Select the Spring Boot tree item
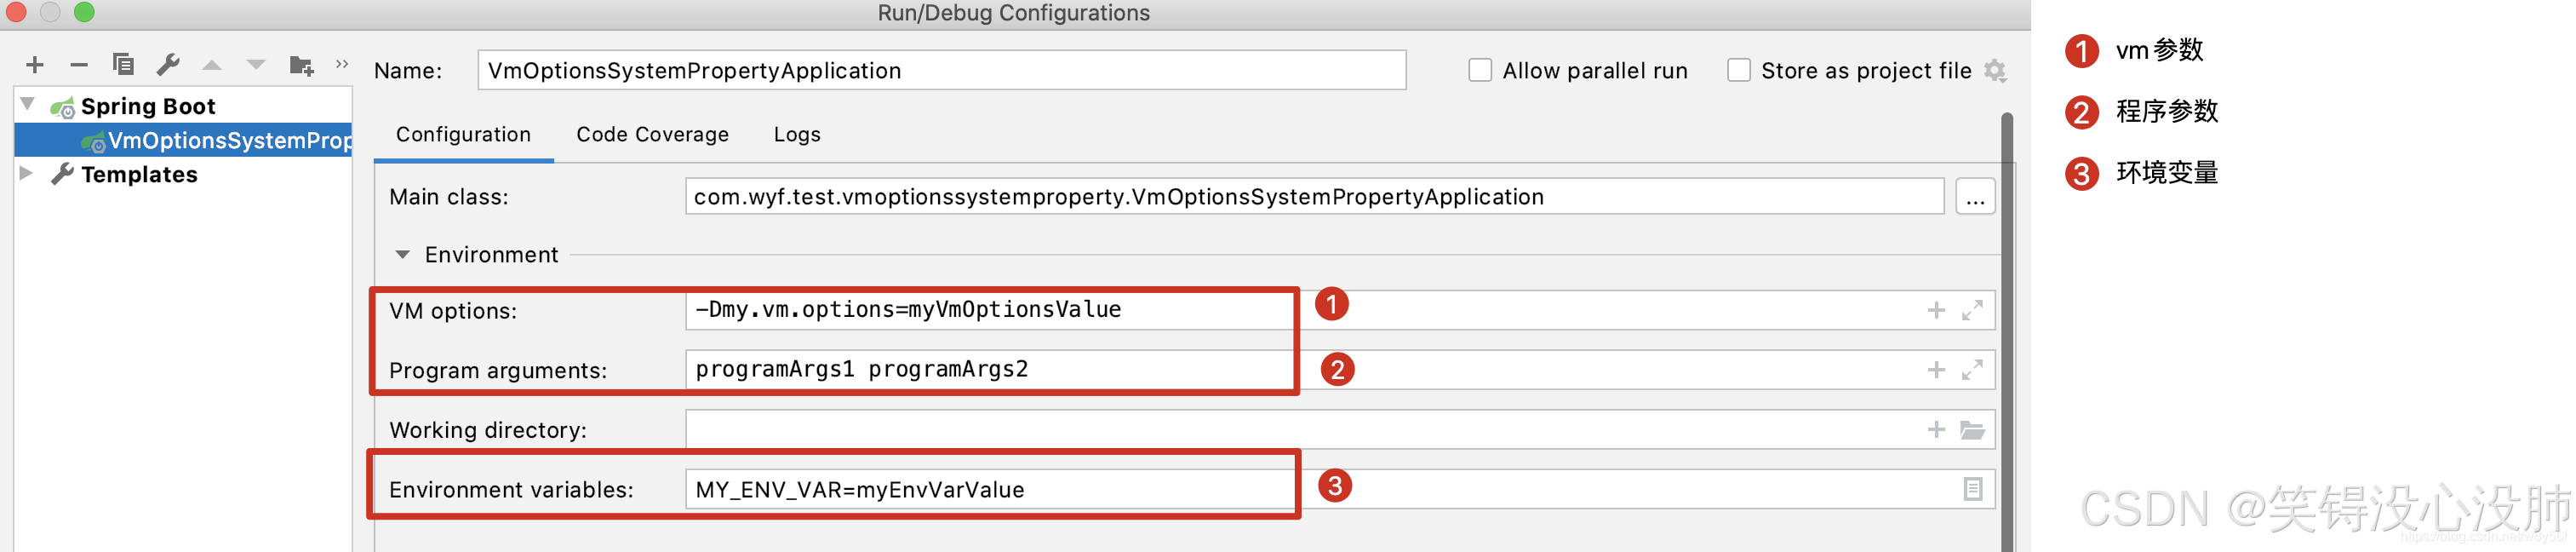This screenshot has height=552, width=2576. tap(148, 106)
